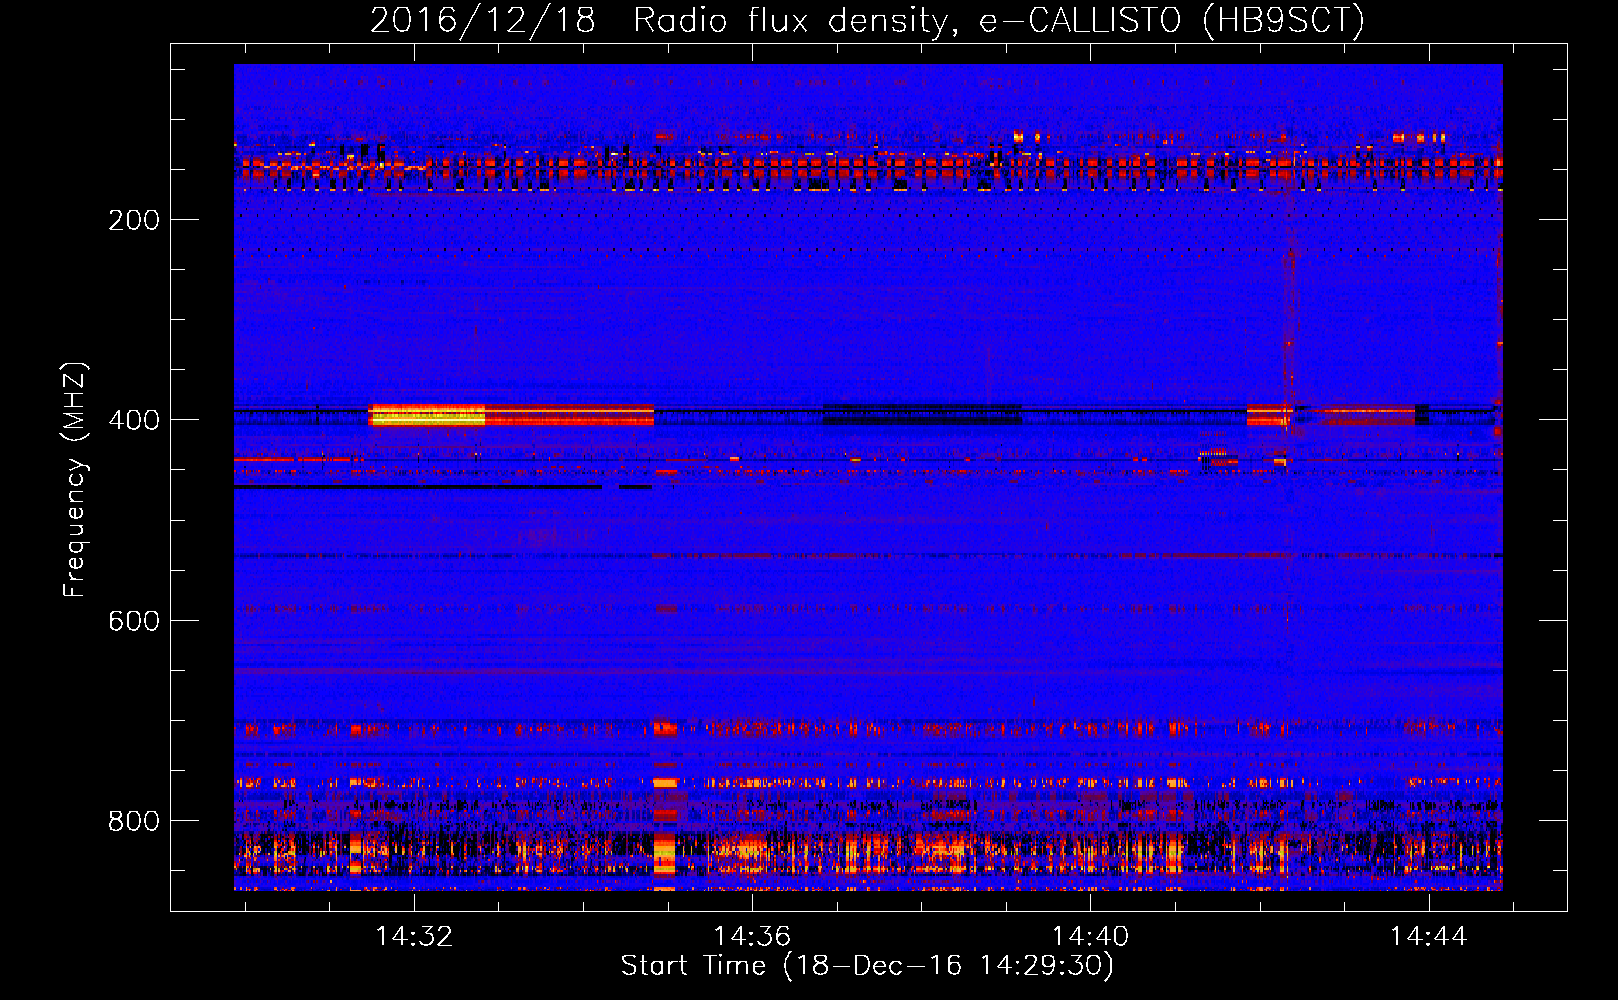Click the 'Frequency (MHZ)' axis label
Viewport: 1618px width, 1000px height.
click(75, 480)
